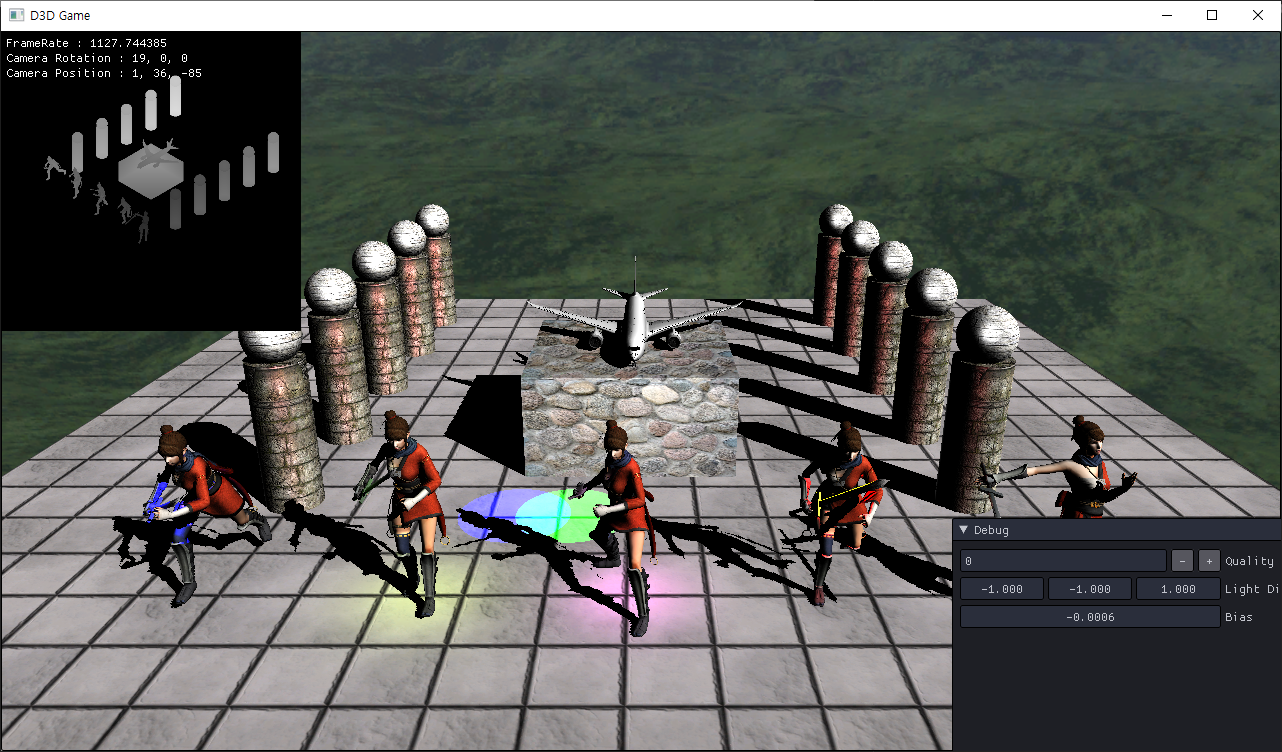Click the D3D Game window icon
The width and height of the screenshot is (1282, 752).
(x=16, y=15)
